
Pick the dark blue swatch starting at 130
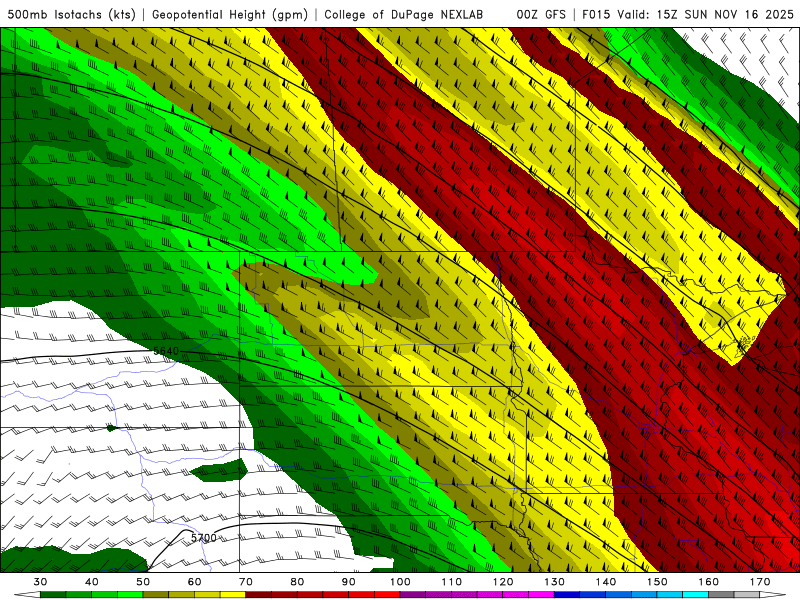coord(567,595)
